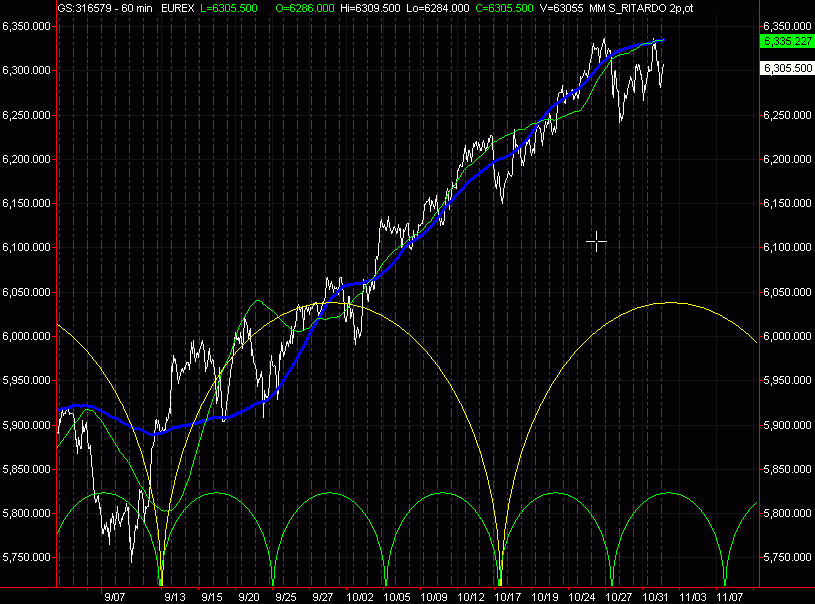Select the 10/02 date on time axis
The image size is (815, 604).
coord(359,595)
